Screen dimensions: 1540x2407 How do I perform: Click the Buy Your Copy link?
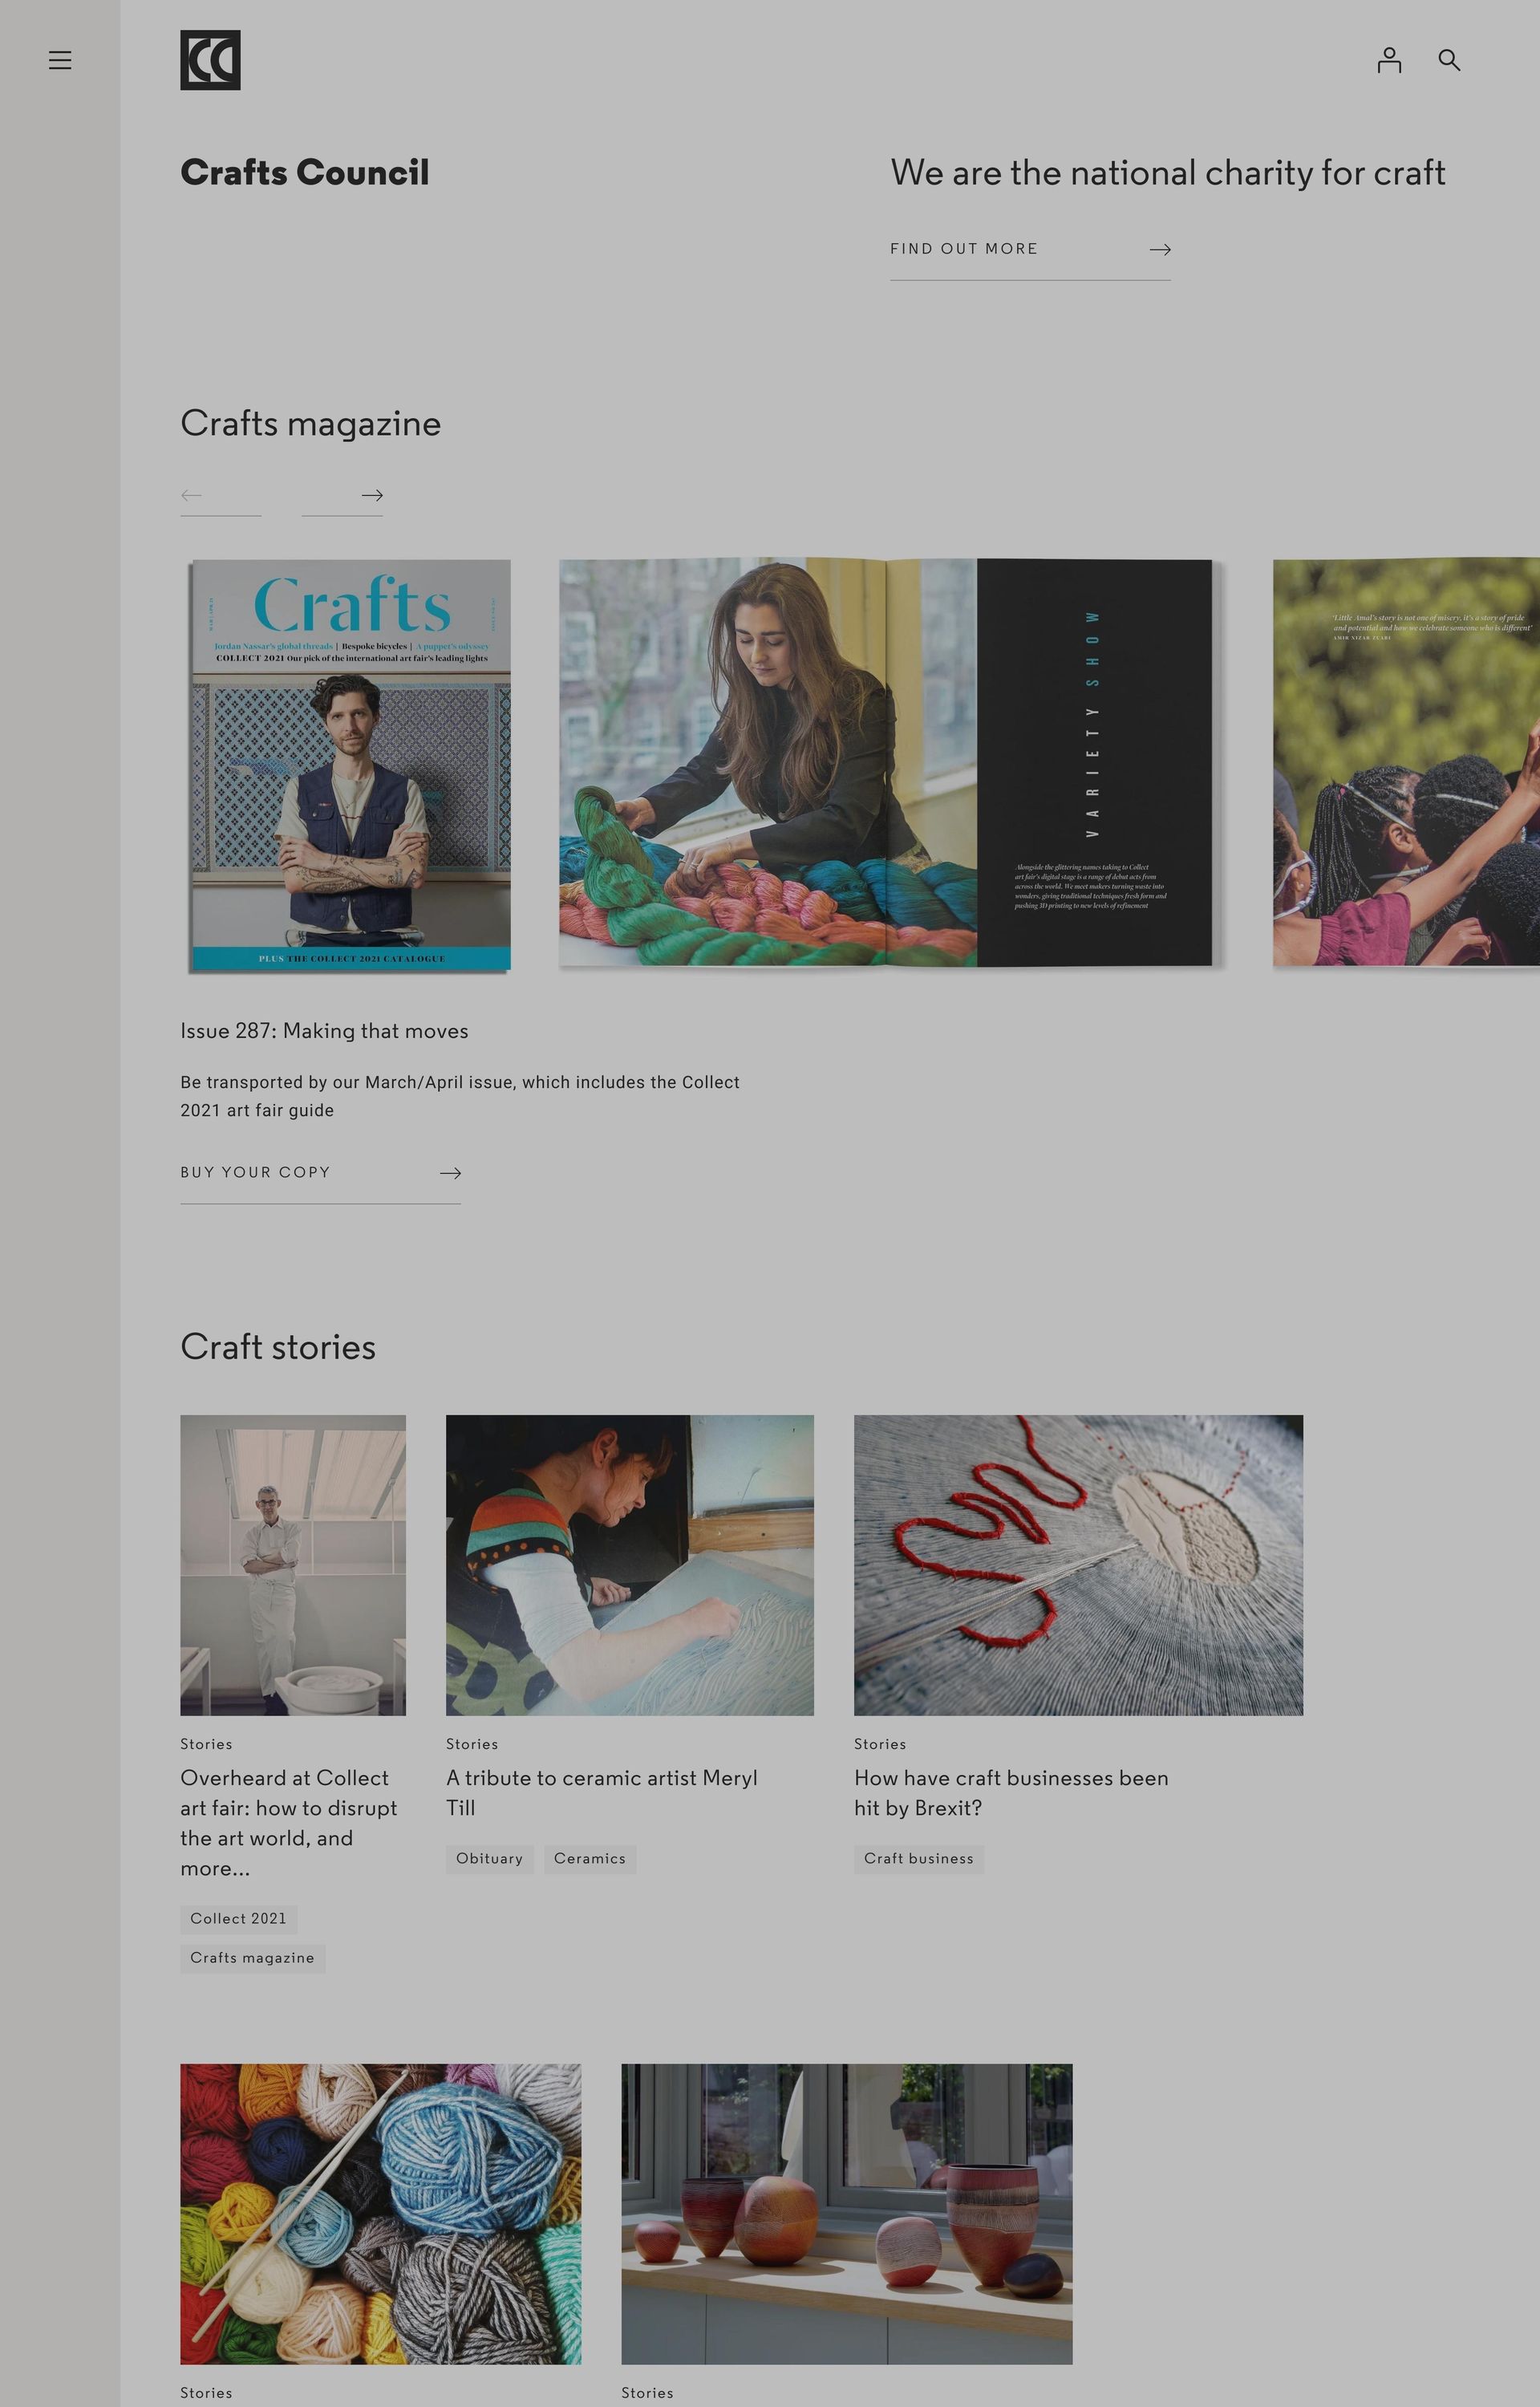click(255, 1172)
